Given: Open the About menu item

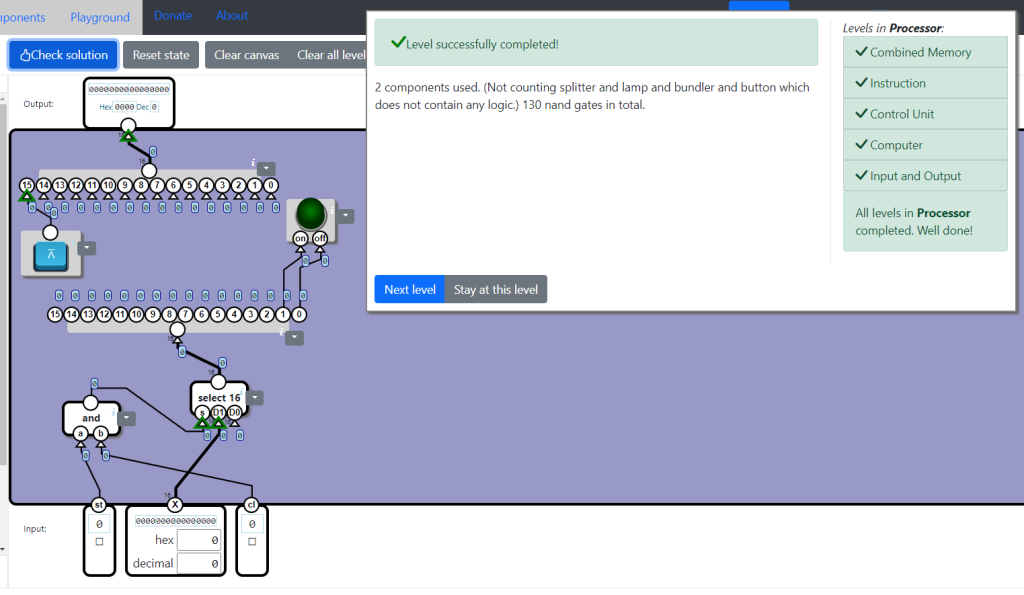Looking at the screenshot, I should point(232,15).
